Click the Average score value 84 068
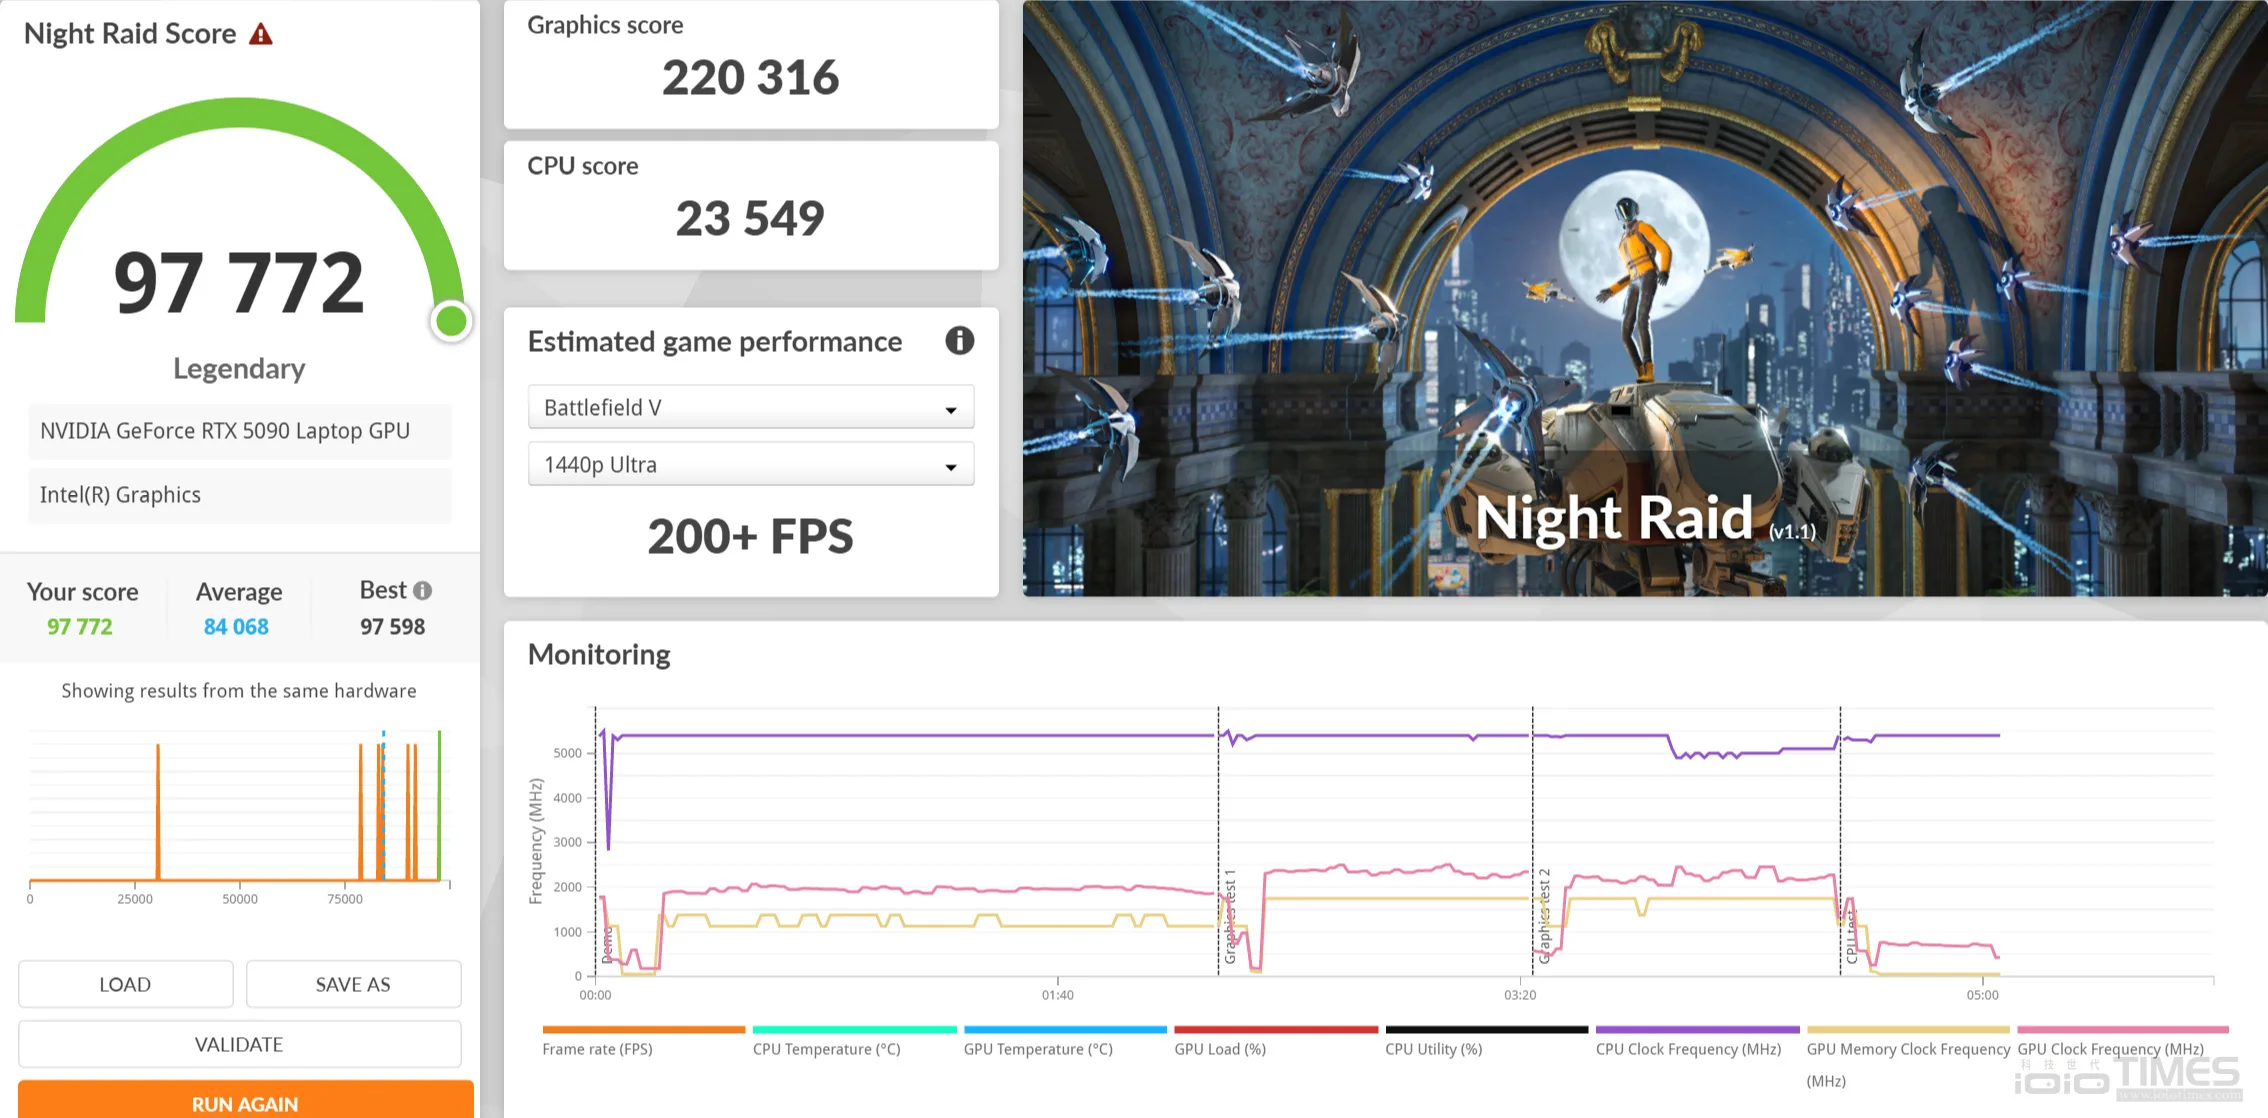 236,627
